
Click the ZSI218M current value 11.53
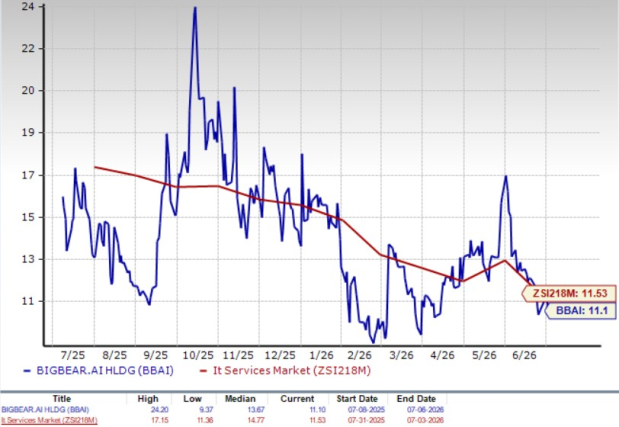point(317,420)
